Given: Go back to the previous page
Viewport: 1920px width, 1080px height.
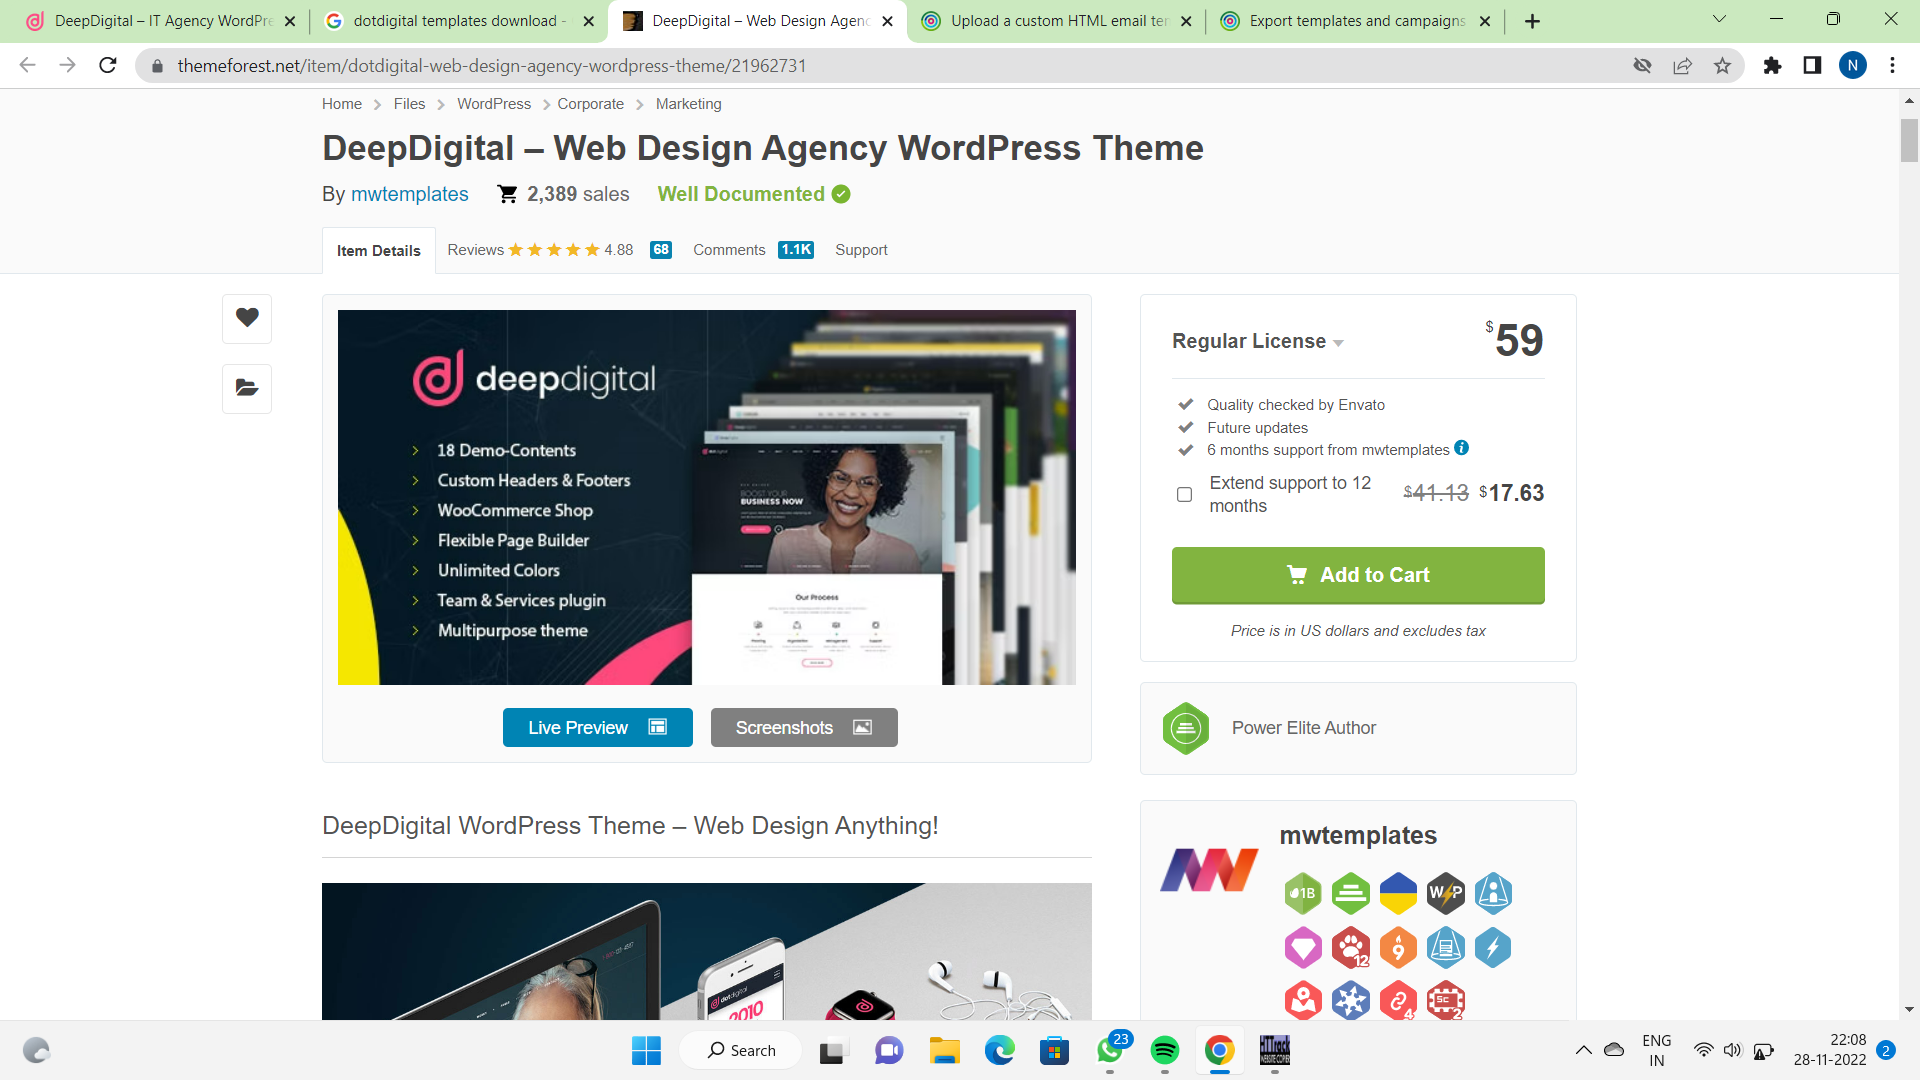Looking at the screenshot, I should point(28,65).
